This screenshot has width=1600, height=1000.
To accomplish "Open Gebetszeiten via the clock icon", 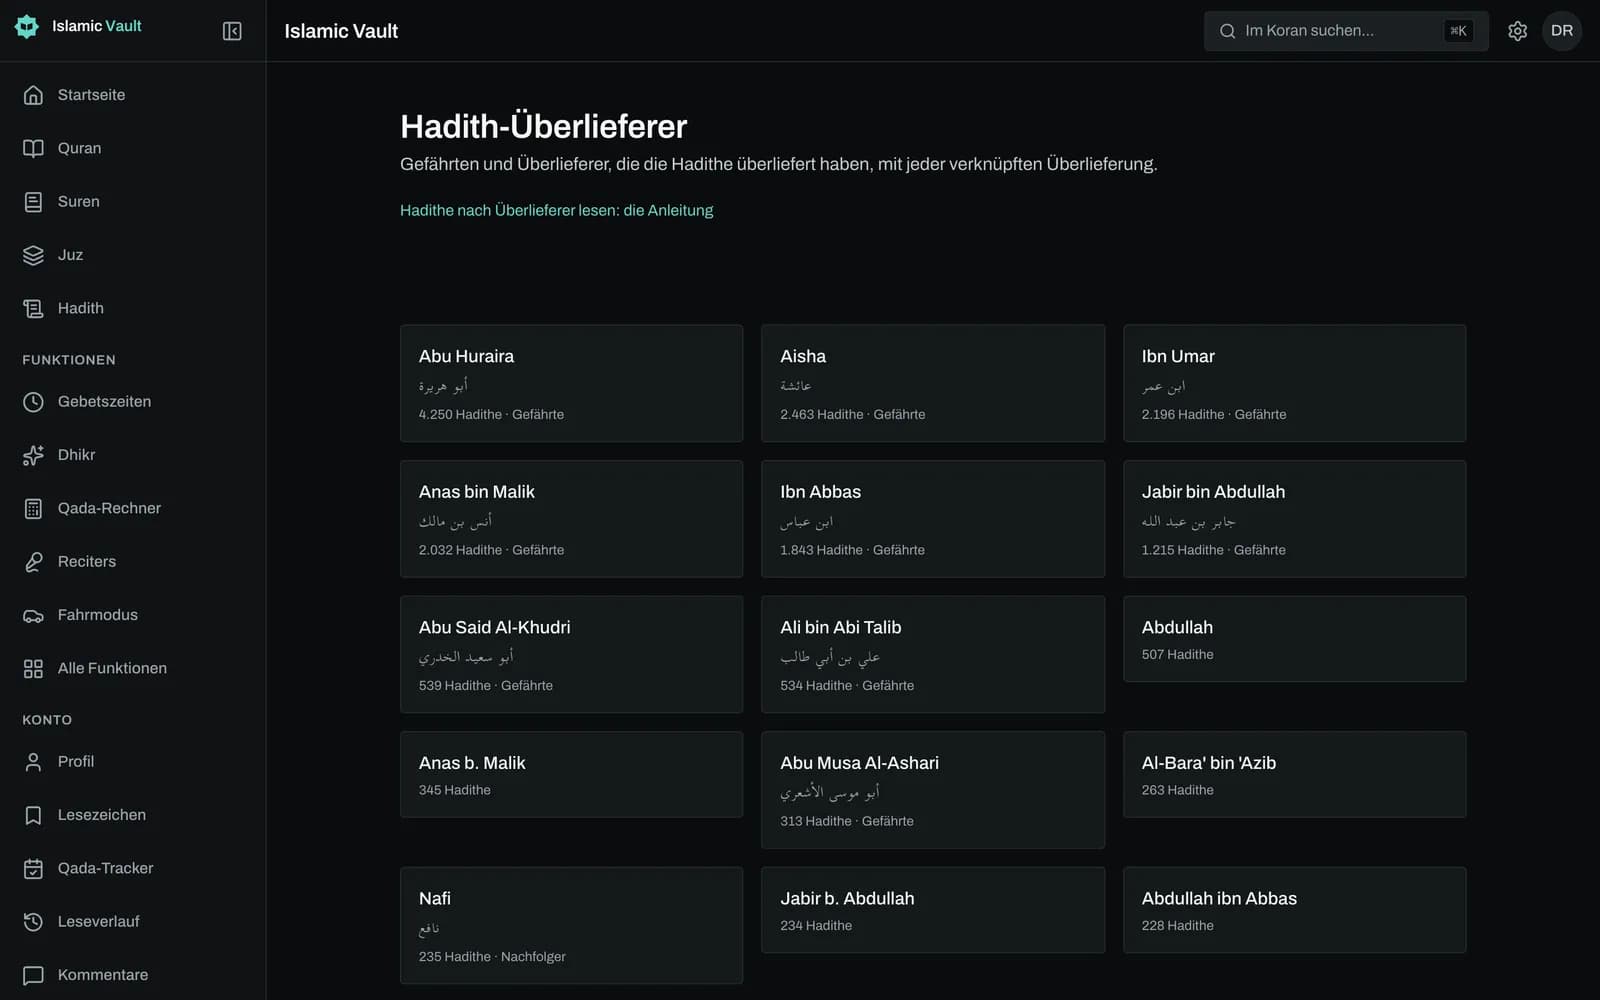I will [x=33, y=402].
